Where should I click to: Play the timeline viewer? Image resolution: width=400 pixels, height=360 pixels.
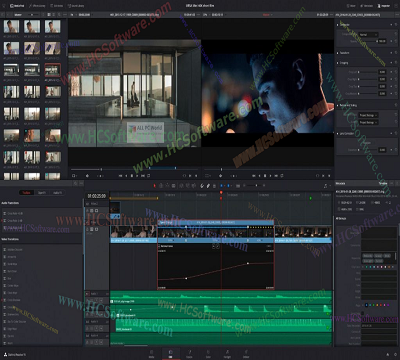[270, 176]
